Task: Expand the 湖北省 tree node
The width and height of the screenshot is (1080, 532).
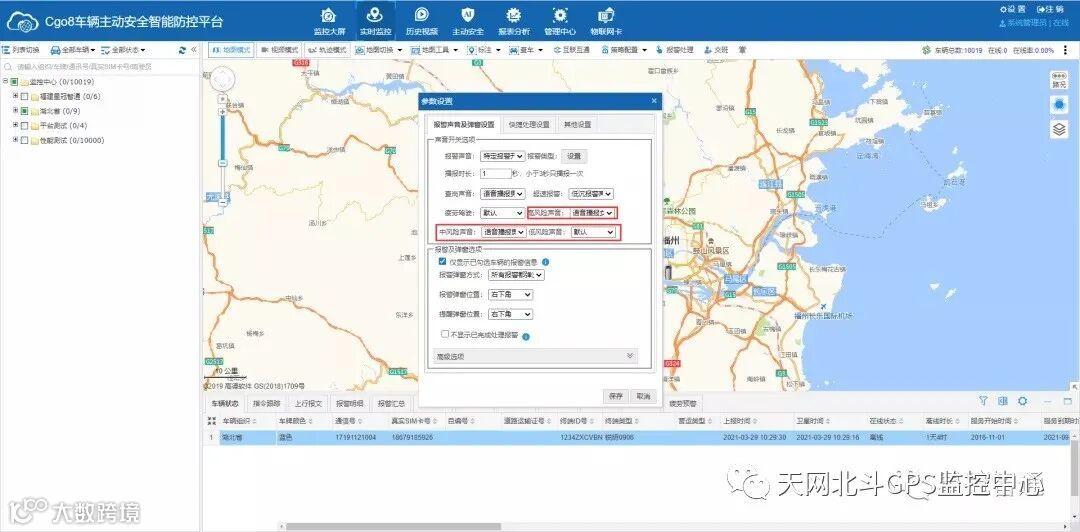Action: (15, 110)
